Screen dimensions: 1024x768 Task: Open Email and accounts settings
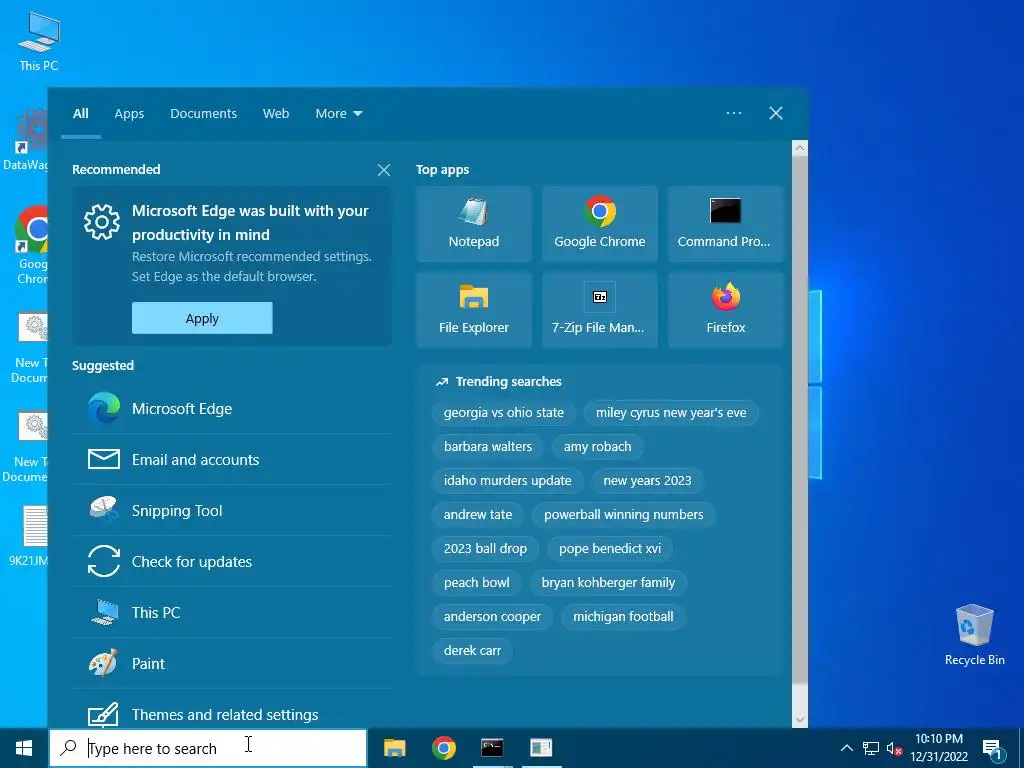tap(232, 460)
